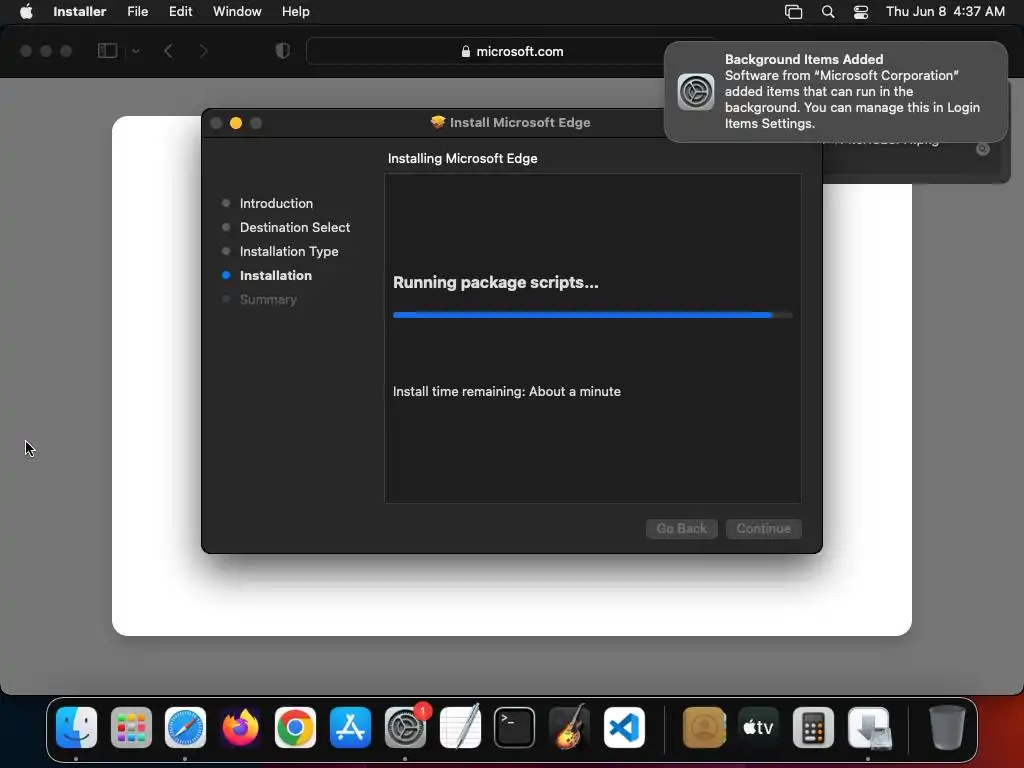Image resolution: width=1024 pixels, height=768 pixels.
Task: Click the Install time remaining text
Action: (507, 391)
